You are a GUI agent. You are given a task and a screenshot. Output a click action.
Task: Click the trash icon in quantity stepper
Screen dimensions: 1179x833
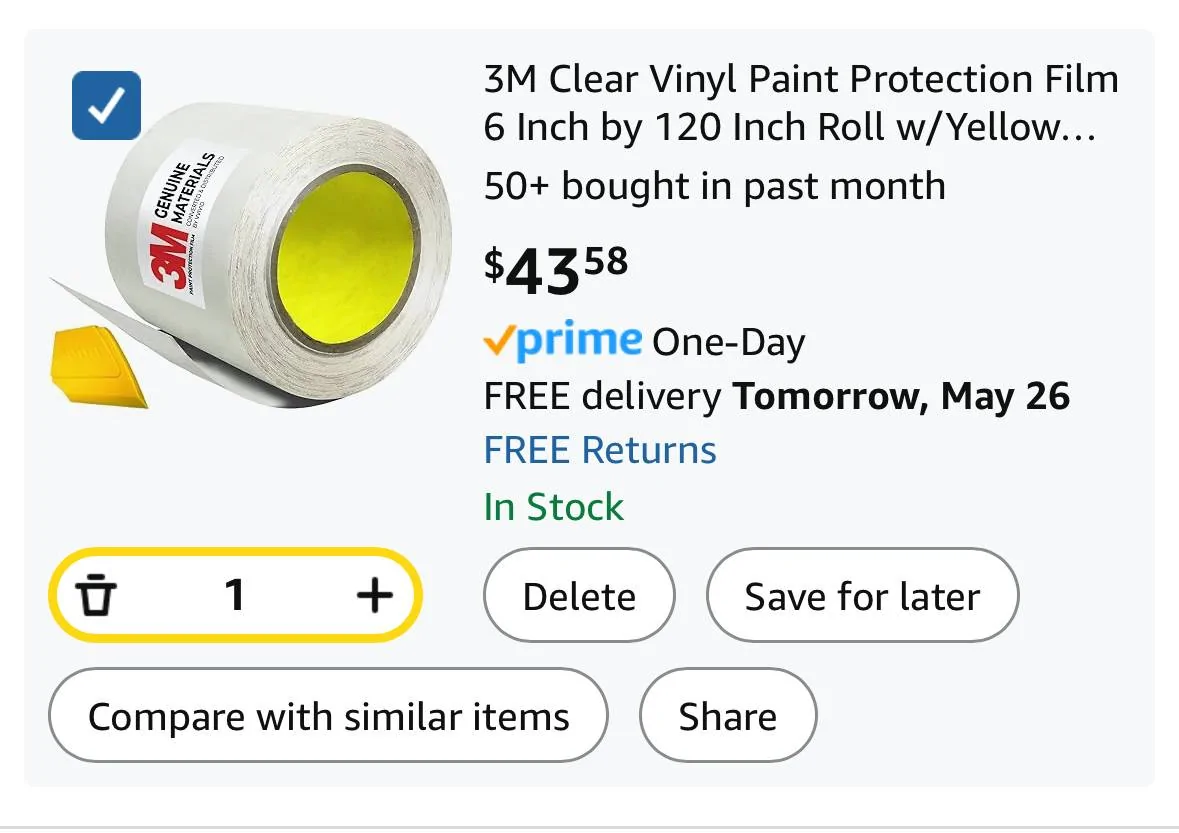coord(96,596)
